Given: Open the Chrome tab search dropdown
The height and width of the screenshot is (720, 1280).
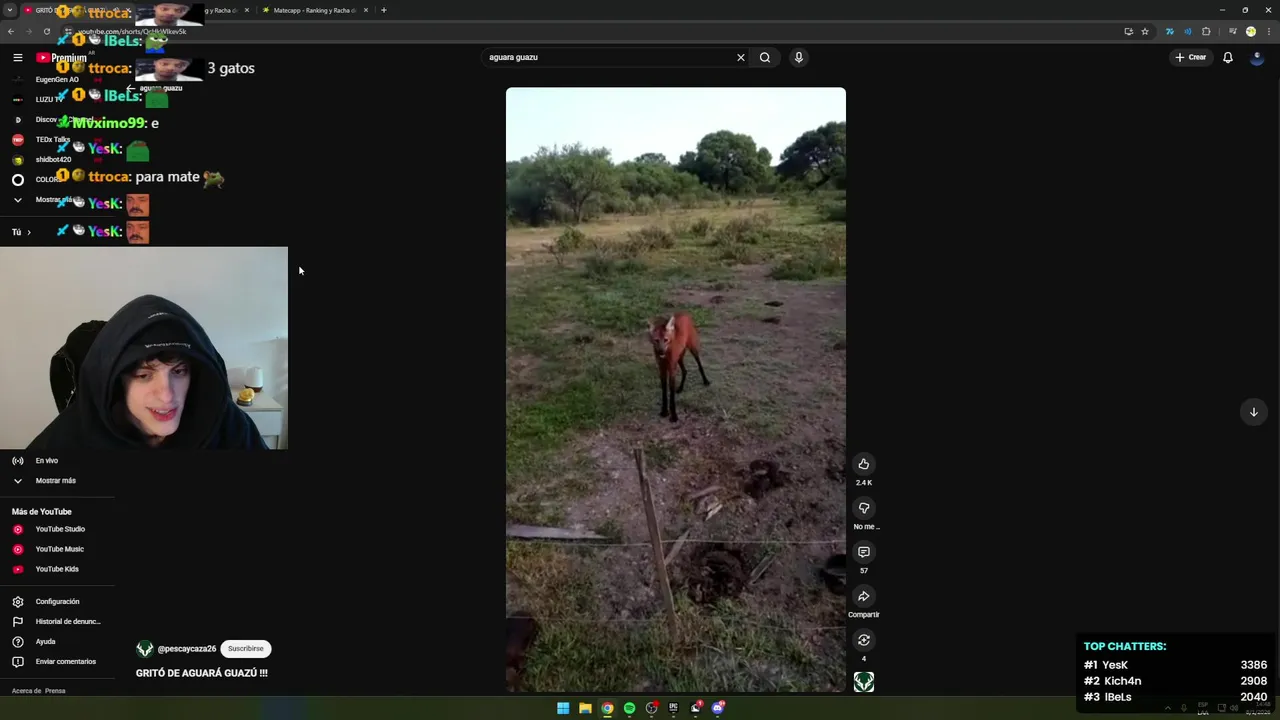Looking at the screenshot, I should [x=10, y=10].
